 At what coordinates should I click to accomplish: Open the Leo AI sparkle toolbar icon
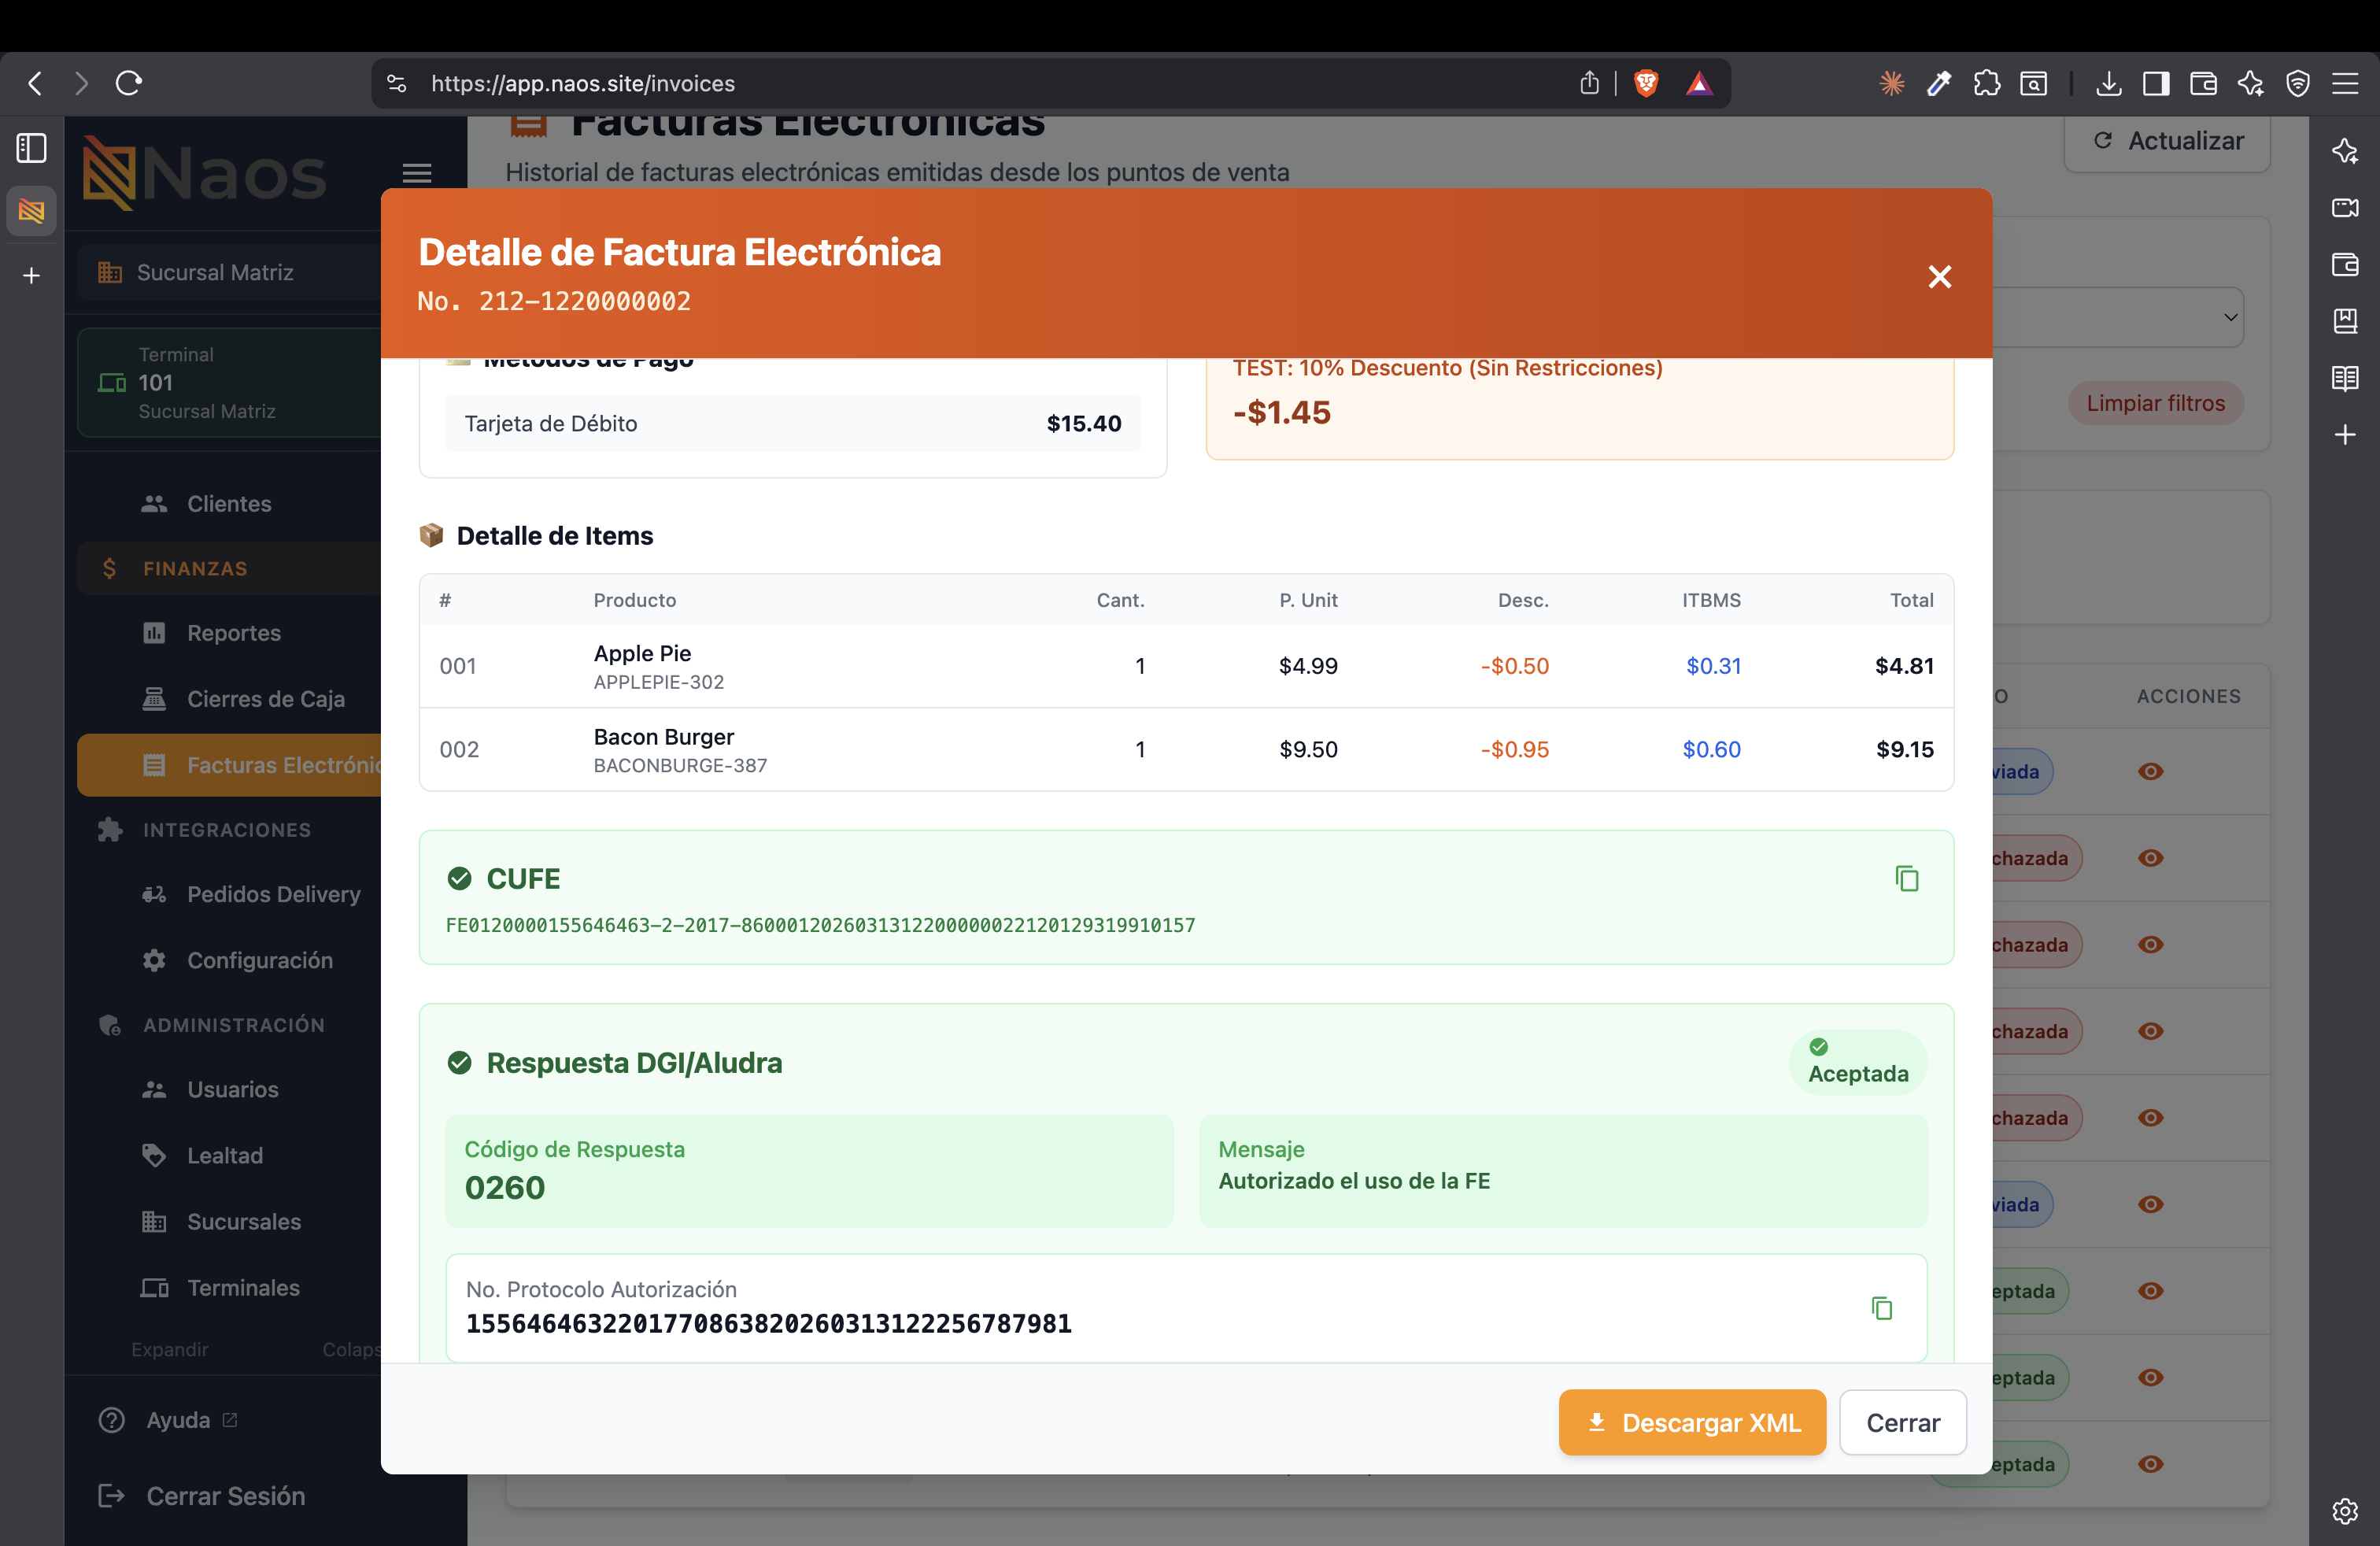[2250, 83]
